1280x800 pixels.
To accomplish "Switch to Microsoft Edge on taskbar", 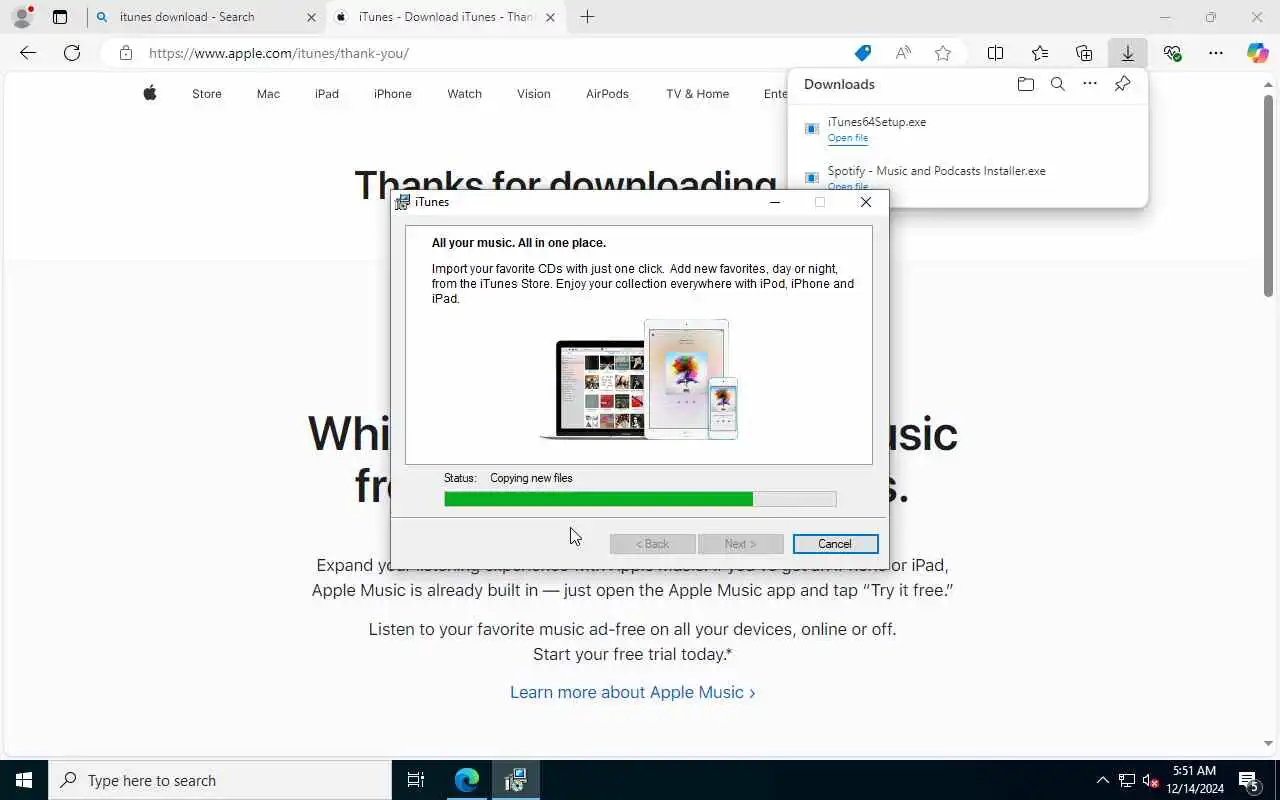I will click(x=467, y=780).
